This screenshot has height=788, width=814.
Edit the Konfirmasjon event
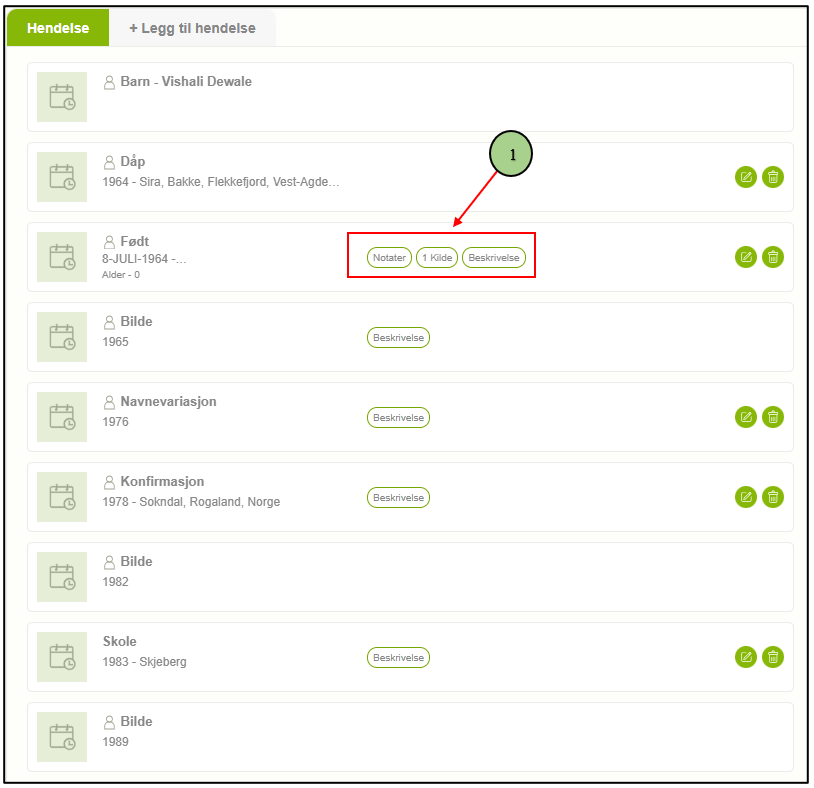pyautogui.click(x=745, y=497)
